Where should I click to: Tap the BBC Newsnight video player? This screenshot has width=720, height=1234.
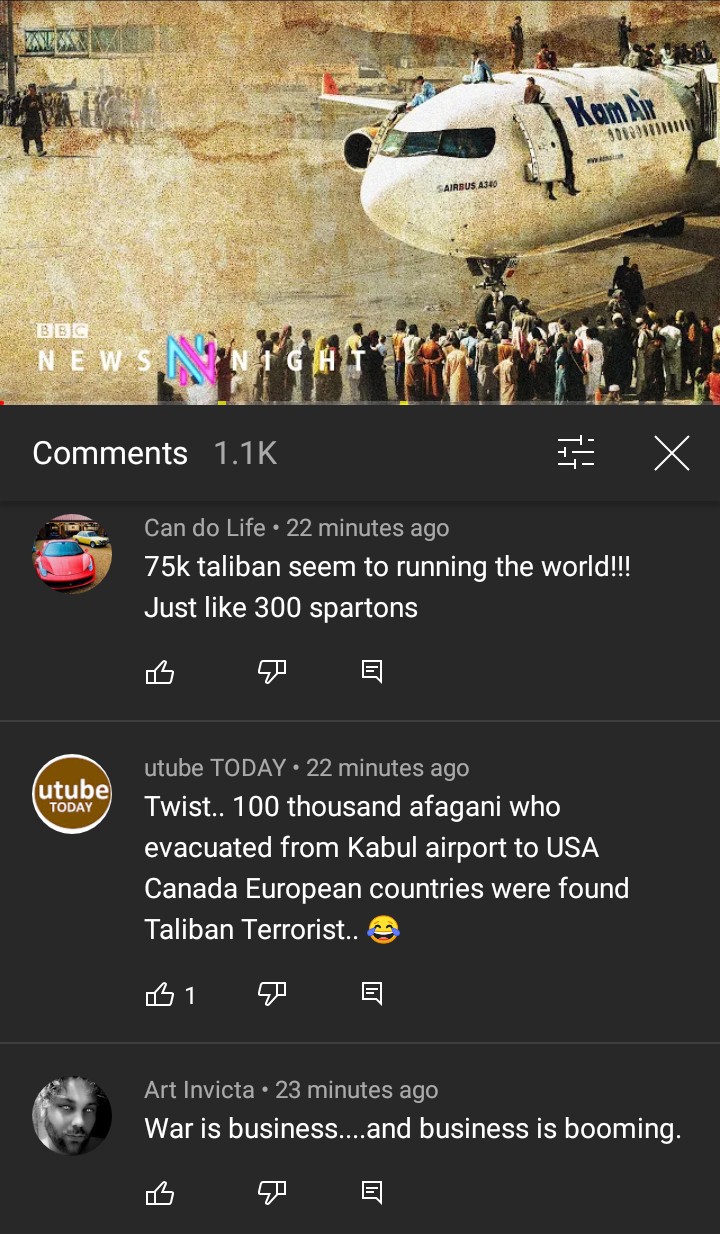(x=360, y=200)
